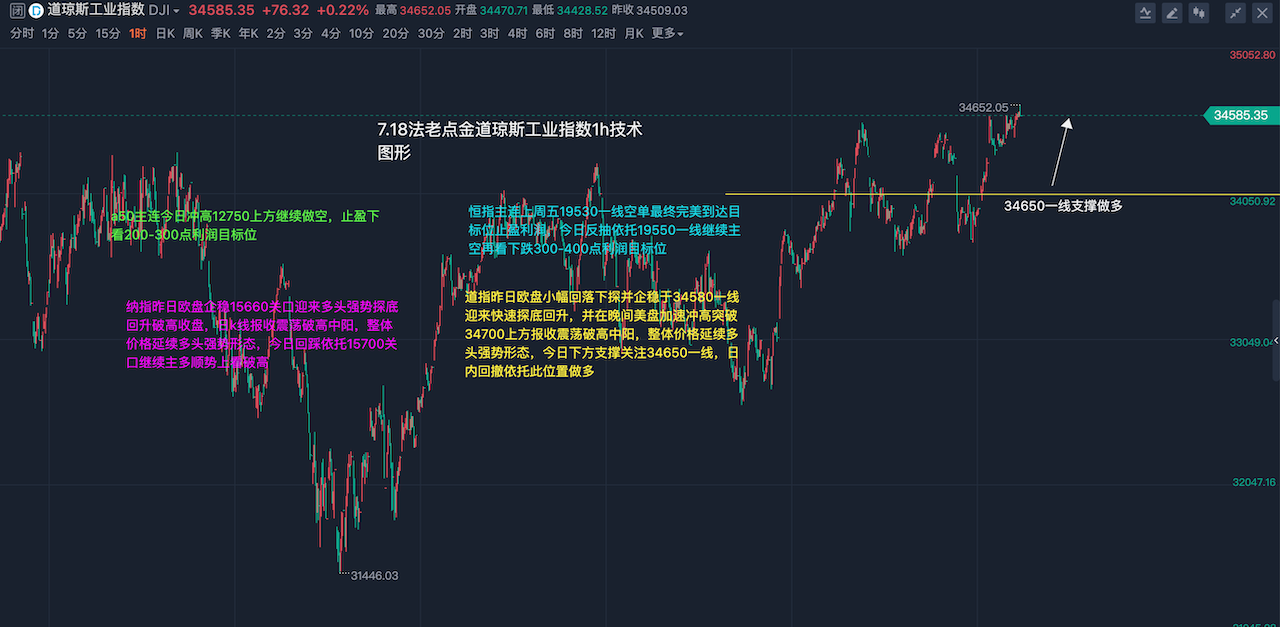The image size is (1280, 627).
Task: Expand the 更多 timeframe dropdown
Action: [x=667, y=33]
